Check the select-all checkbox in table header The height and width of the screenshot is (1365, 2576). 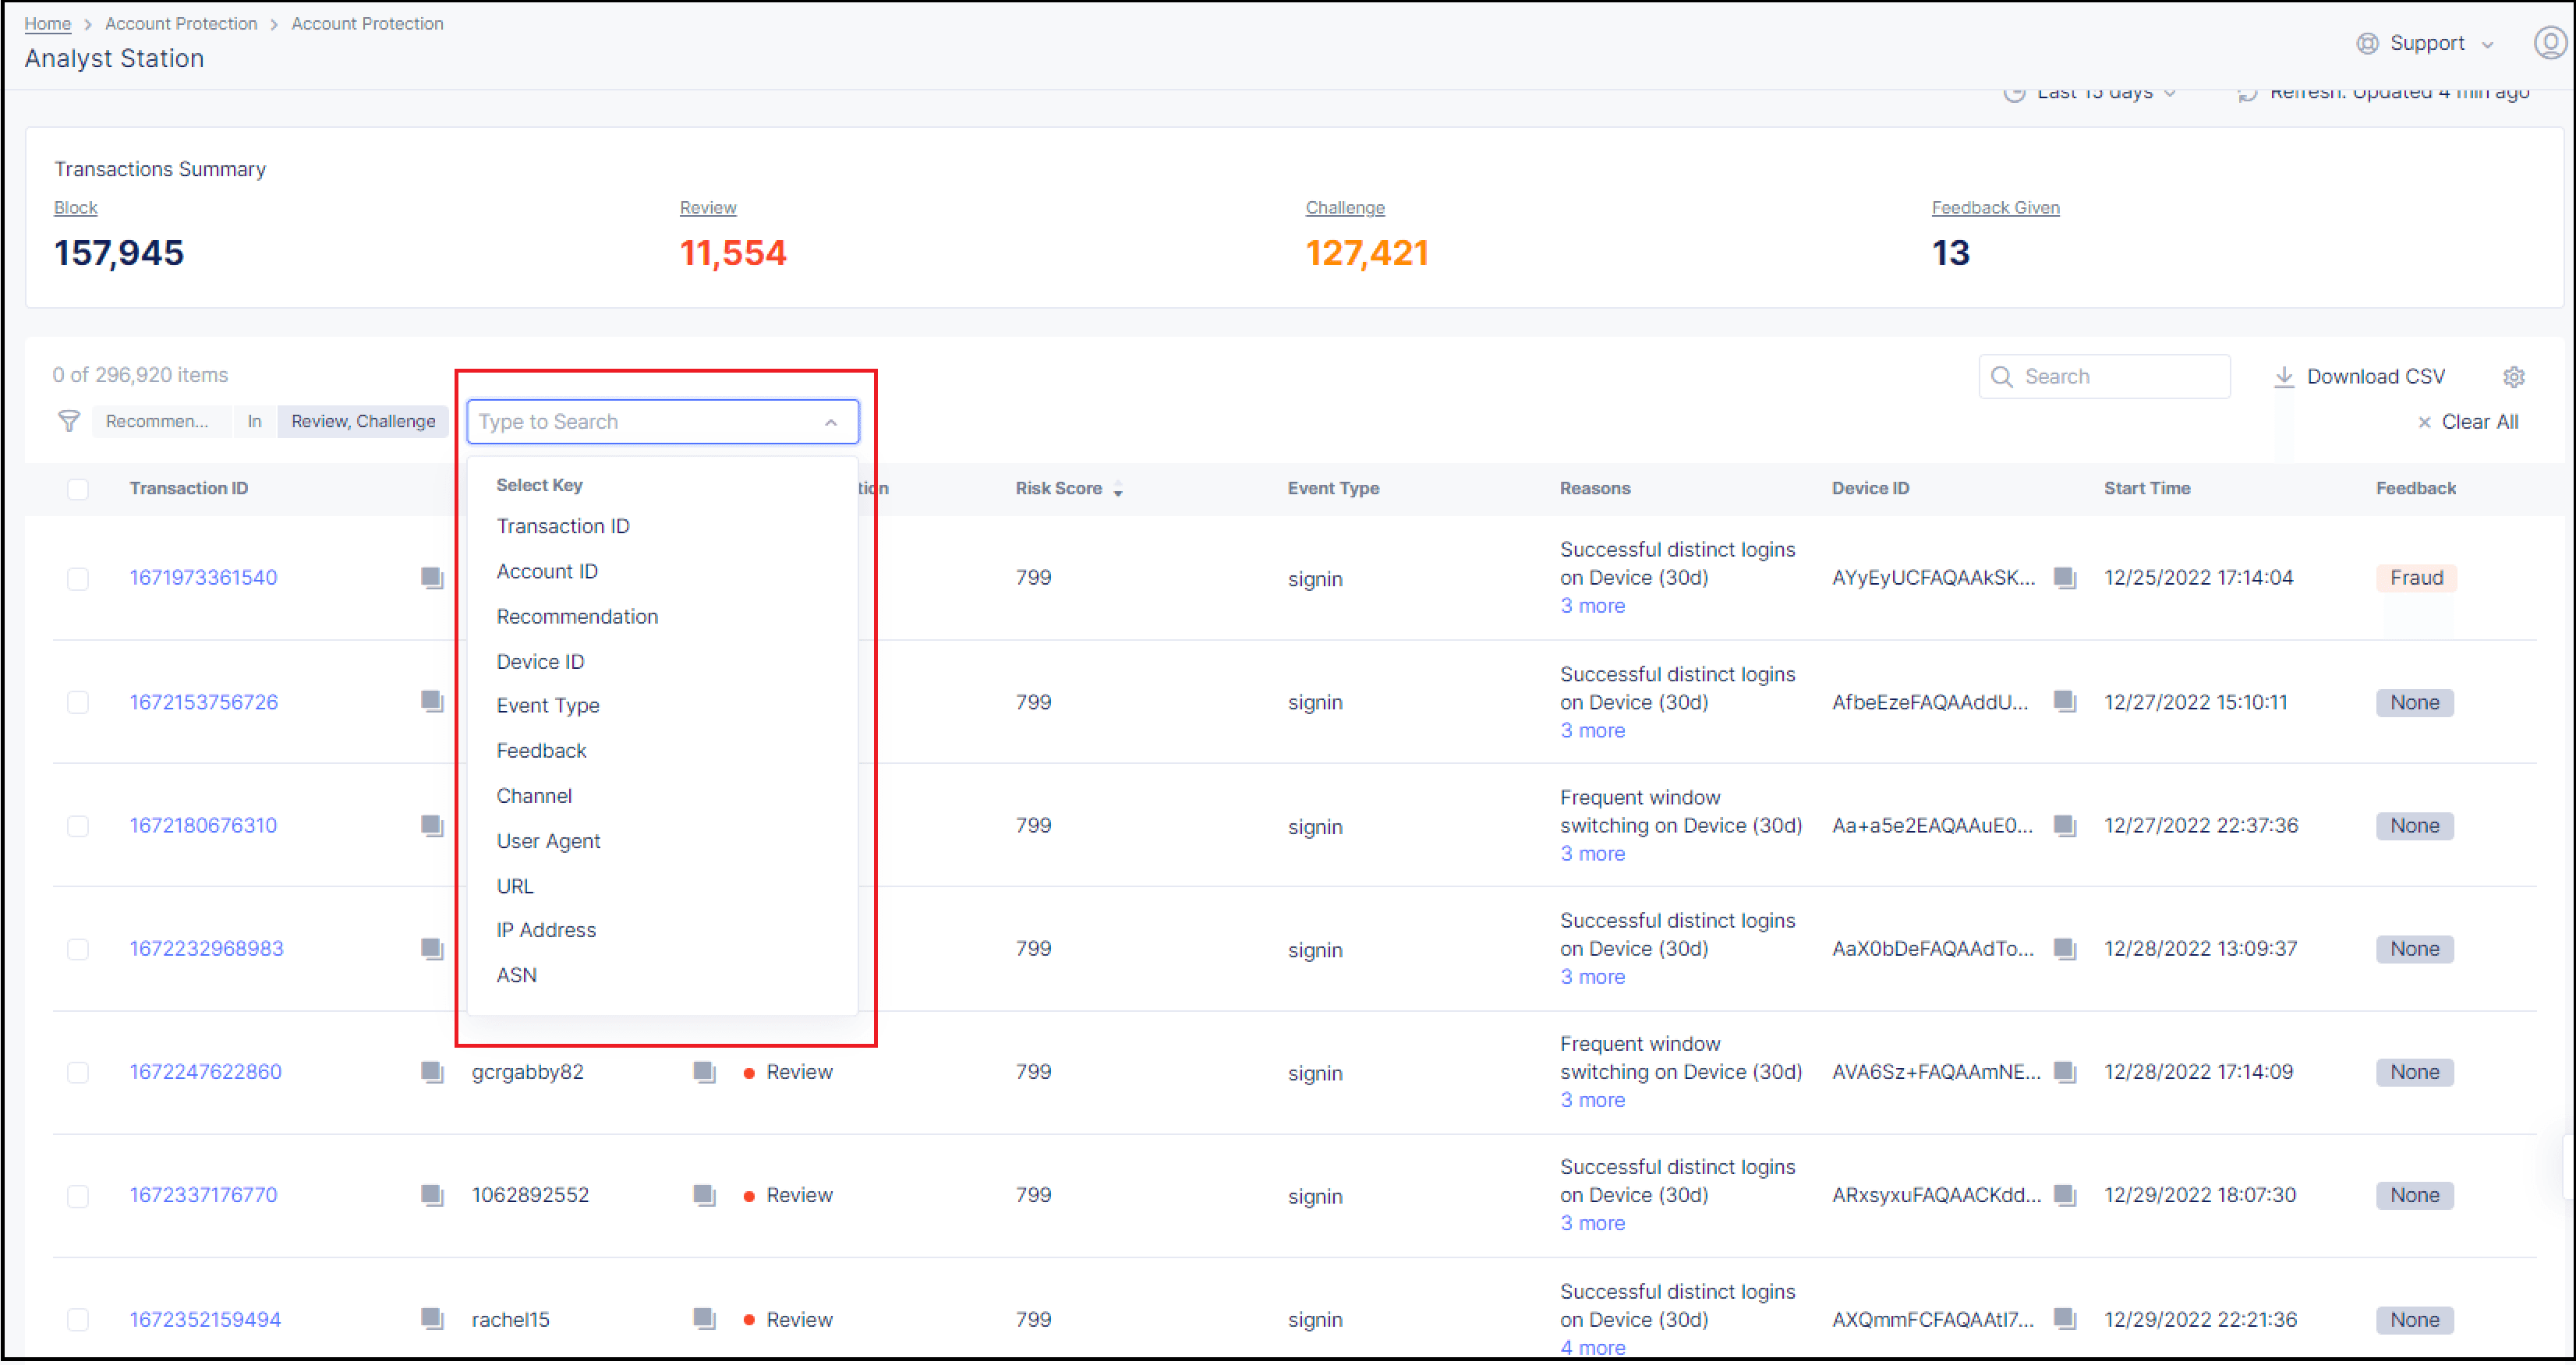pos(78,489)
